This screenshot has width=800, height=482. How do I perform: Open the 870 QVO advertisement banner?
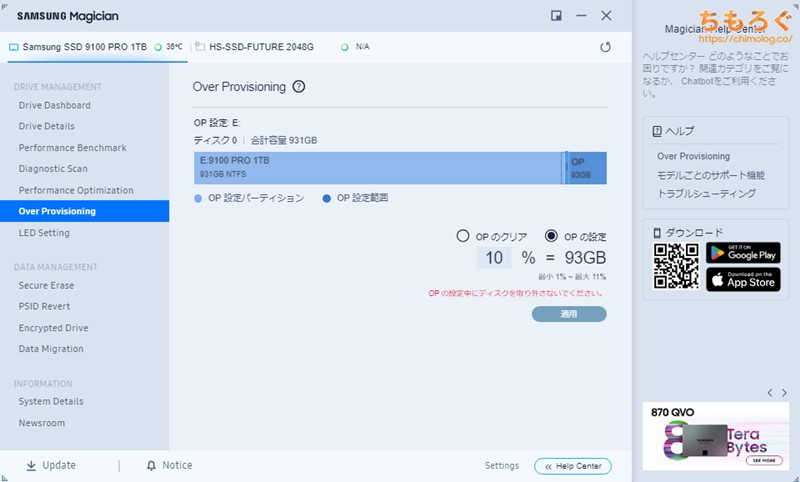point(715,436)
